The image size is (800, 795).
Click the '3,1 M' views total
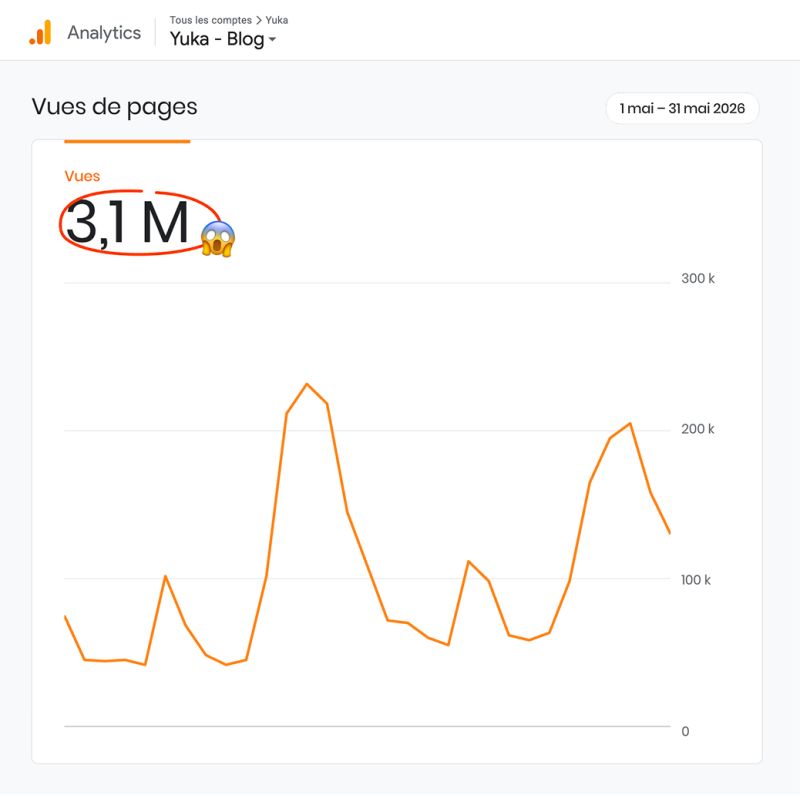128,223
